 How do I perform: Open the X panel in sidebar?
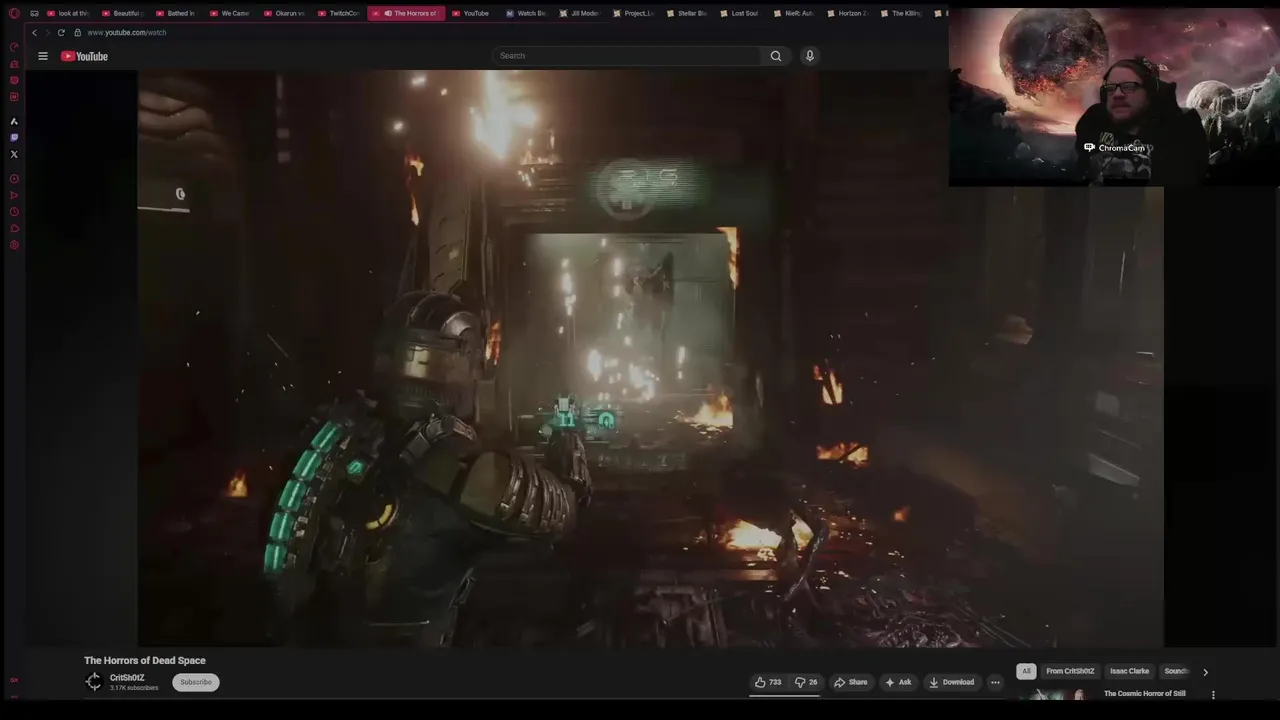click(x=14, y=154)
